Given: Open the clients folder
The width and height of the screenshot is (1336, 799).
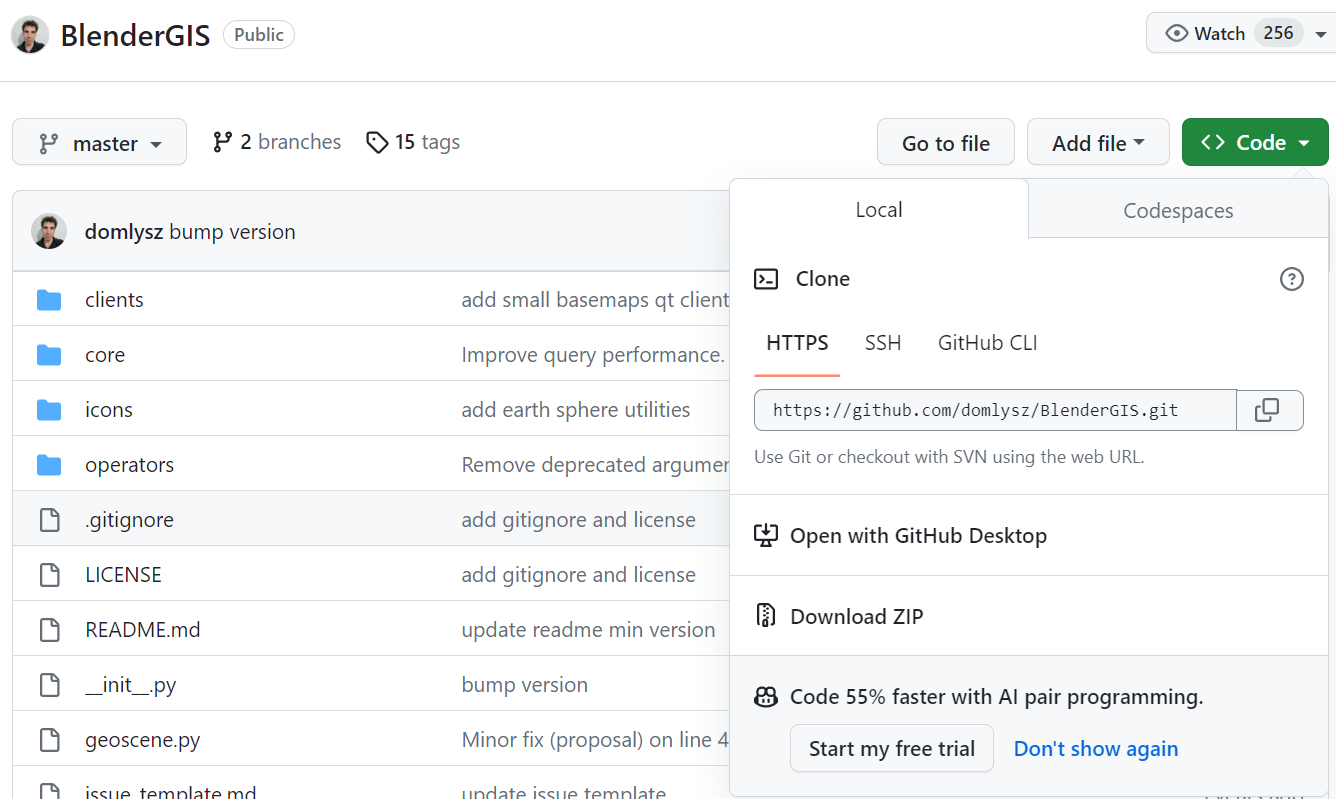Looking at the screenshot, I should click(x=114, y=300).
